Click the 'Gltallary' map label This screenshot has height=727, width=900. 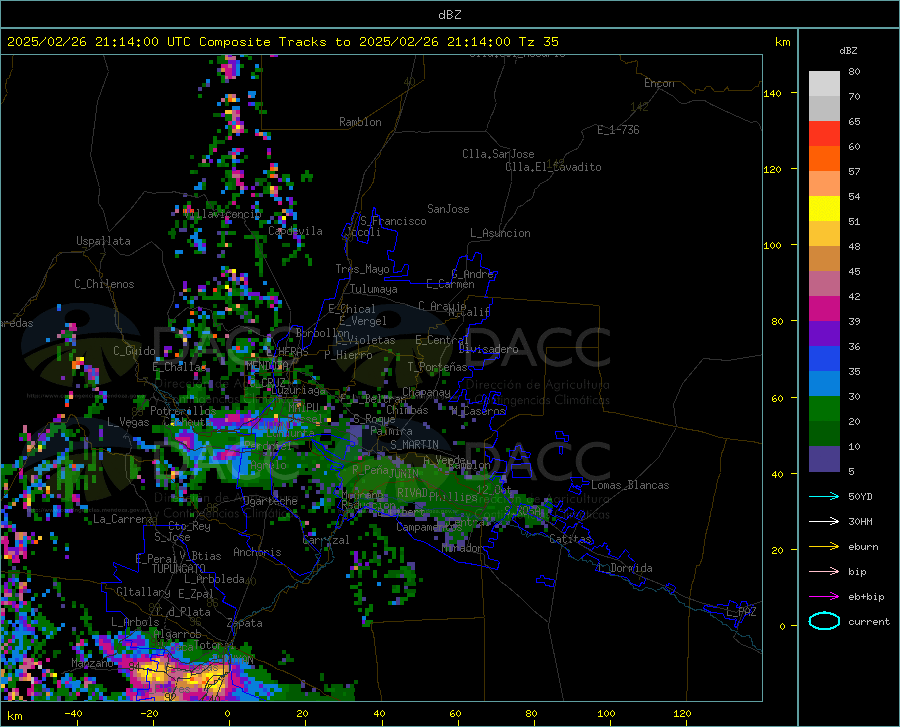point(143,592)
